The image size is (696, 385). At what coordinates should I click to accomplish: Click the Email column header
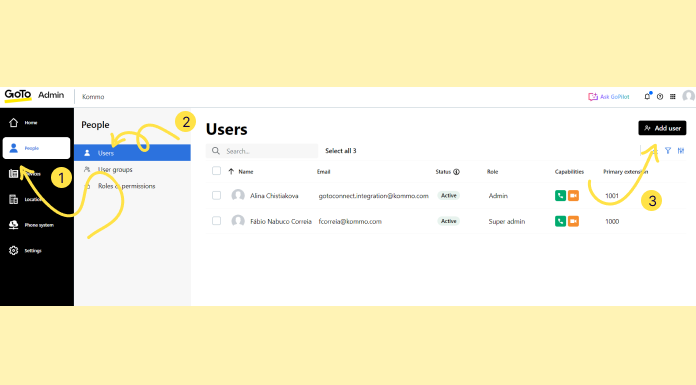pyautogui.click(x=324, y=172)
